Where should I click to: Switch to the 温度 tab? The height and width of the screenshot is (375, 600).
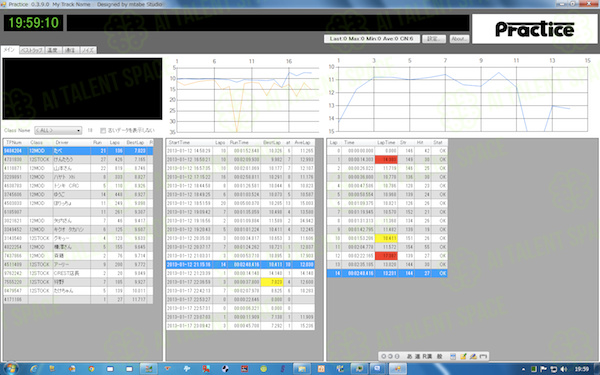tap(53, 50)
